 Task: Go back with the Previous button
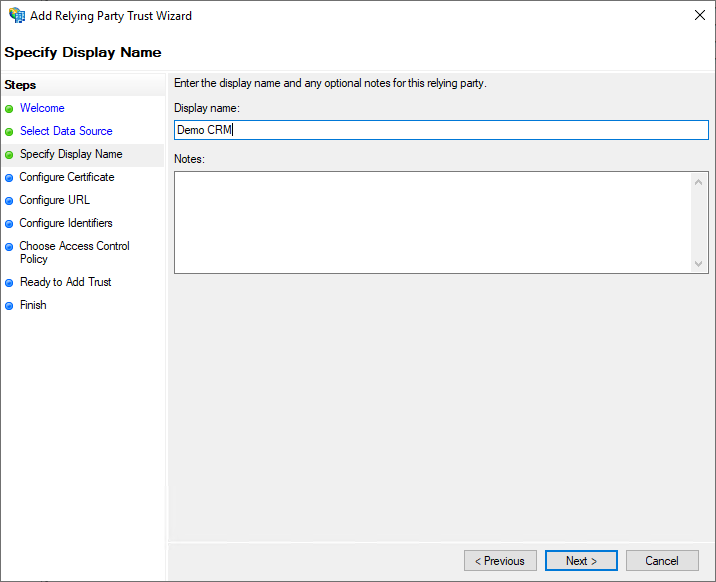pos(500,561)
